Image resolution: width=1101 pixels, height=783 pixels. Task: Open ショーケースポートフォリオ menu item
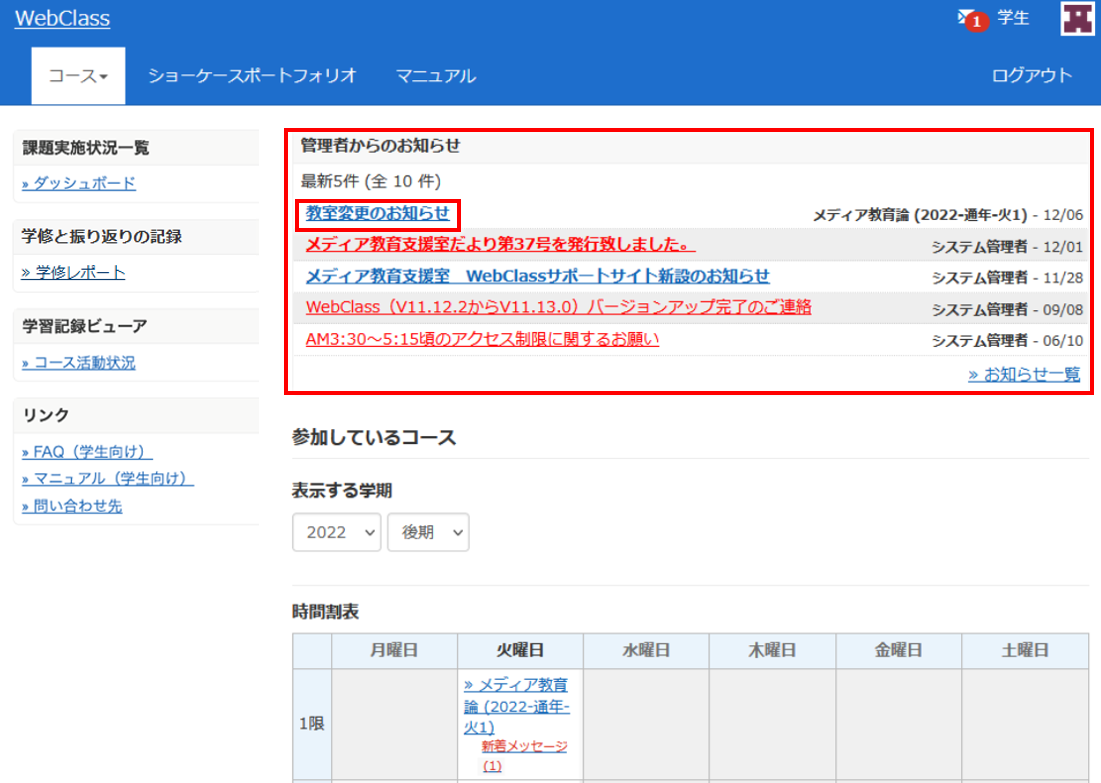(x=252, y=76)
